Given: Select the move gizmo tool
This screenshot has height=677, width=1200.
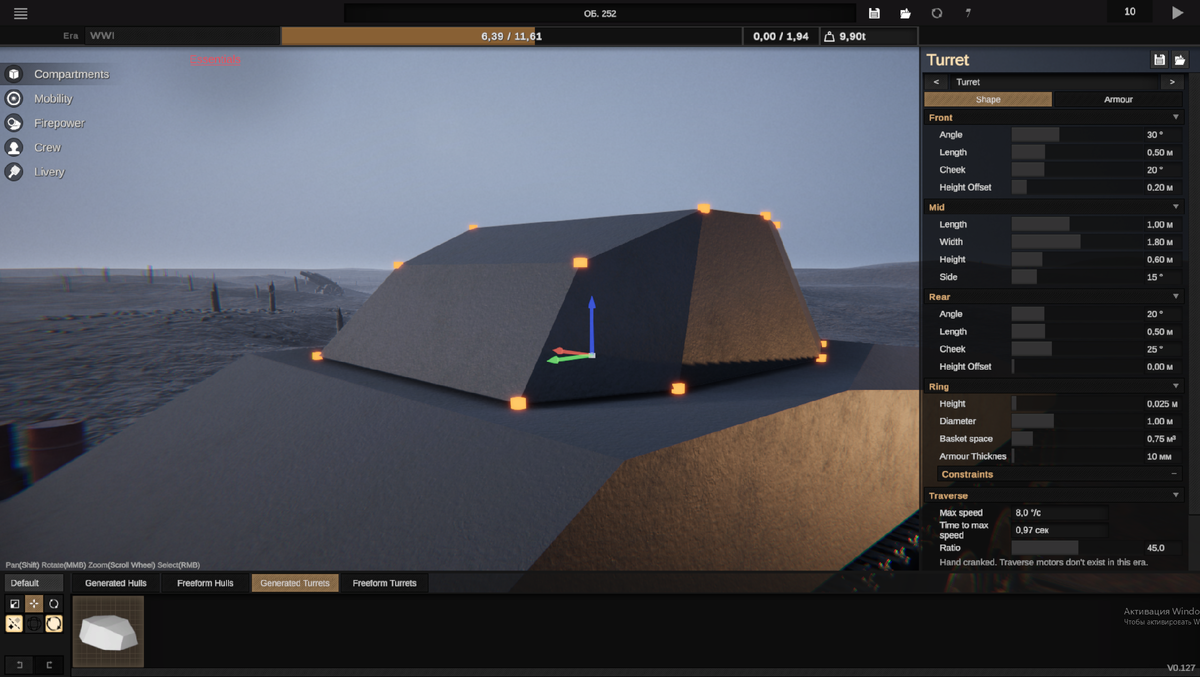Looking at the screenshot, I should 34,604.
